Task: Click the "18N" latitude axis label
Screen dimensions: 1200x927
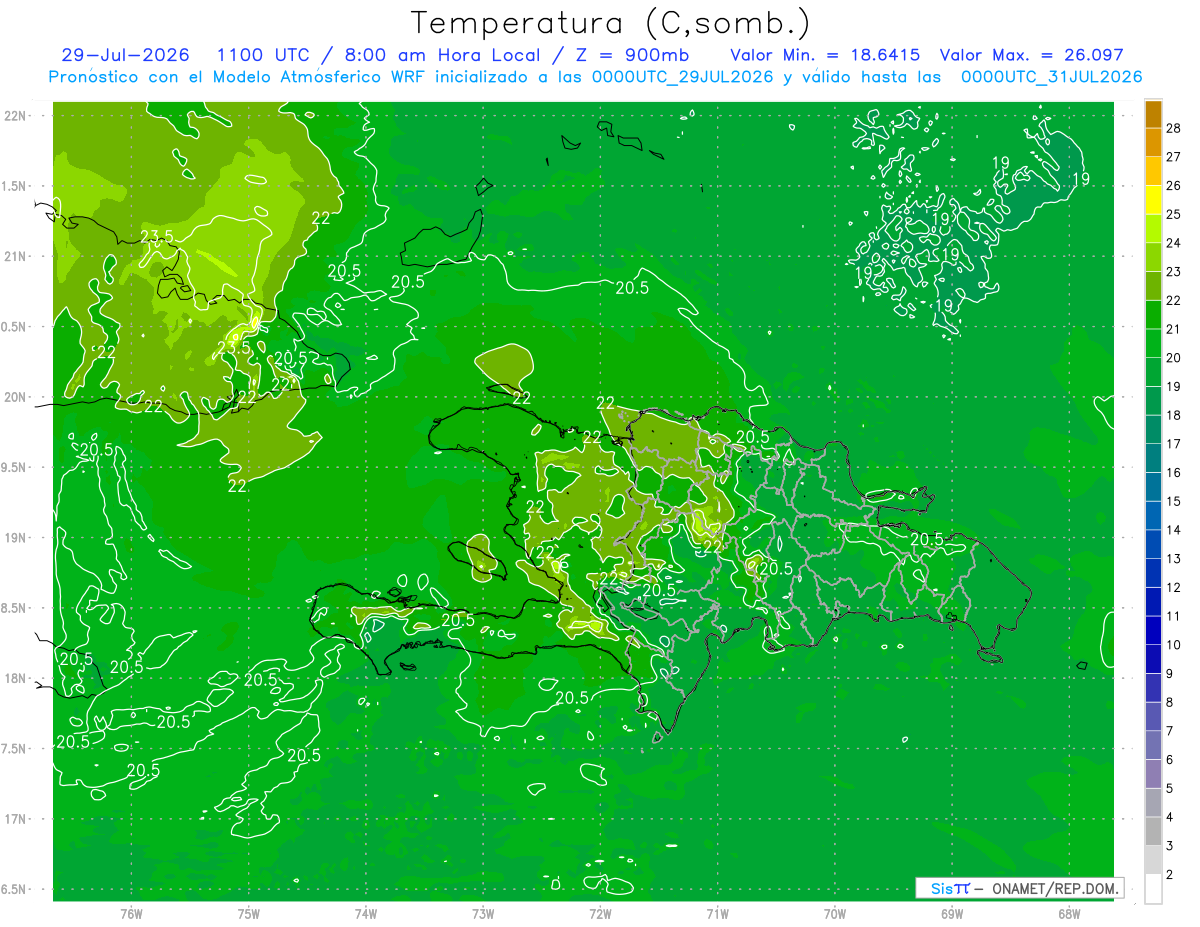Action: (15, 679)
